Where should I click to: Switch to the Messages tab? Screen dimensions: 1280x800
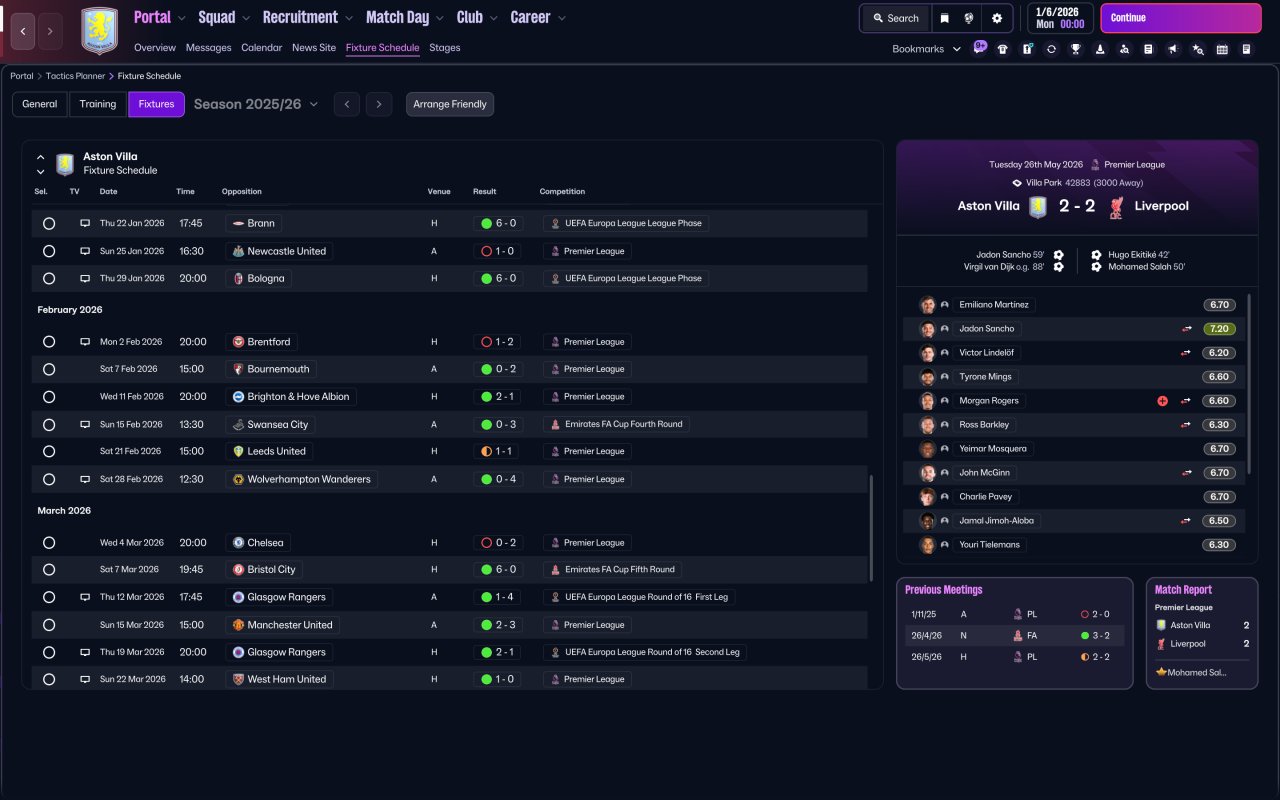[x=208, y=47]
